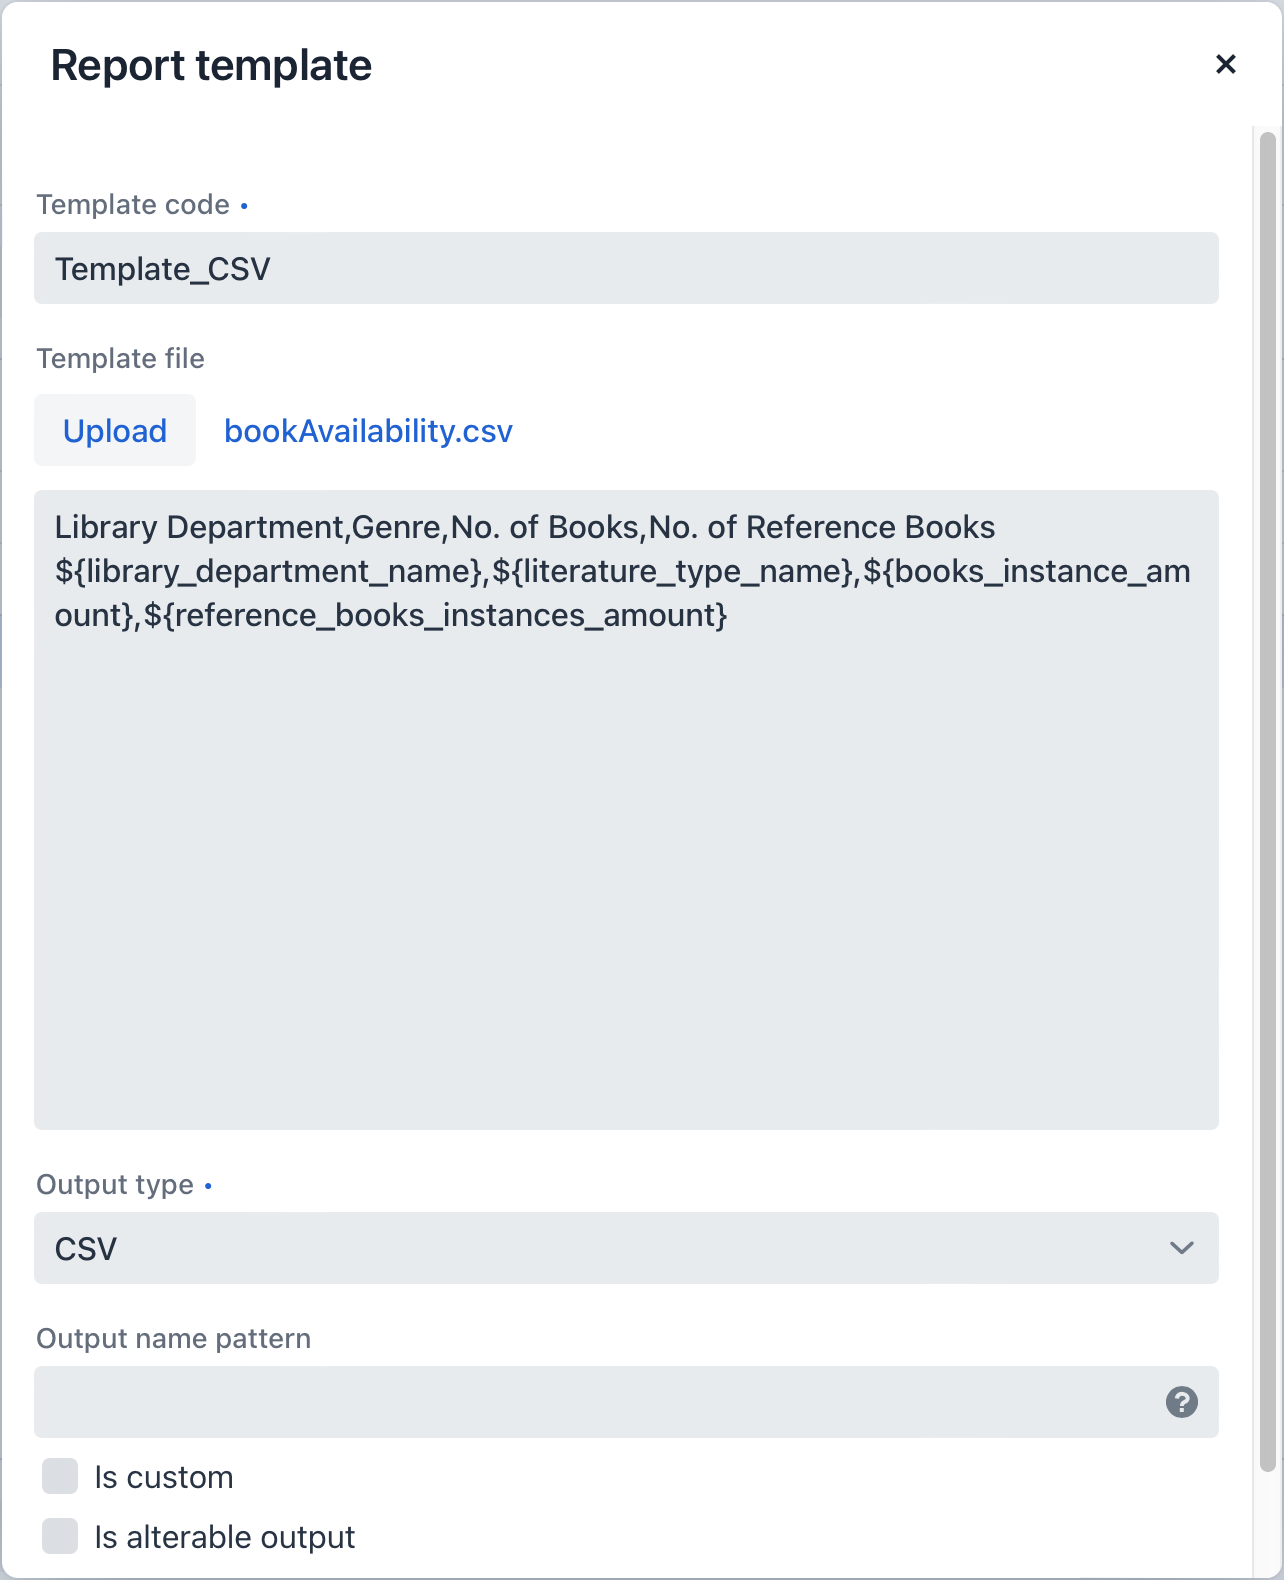Click the blue required dot beside Template code
Screen dimensions: 1284x1580
(245, 205)
